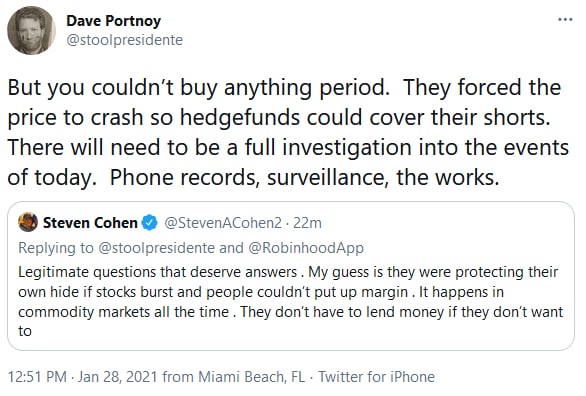Viewport: 586px width, 396px height.
Task: Click the 'Phone records, surveillance, the works' line
Action: [x=304, y=177]
